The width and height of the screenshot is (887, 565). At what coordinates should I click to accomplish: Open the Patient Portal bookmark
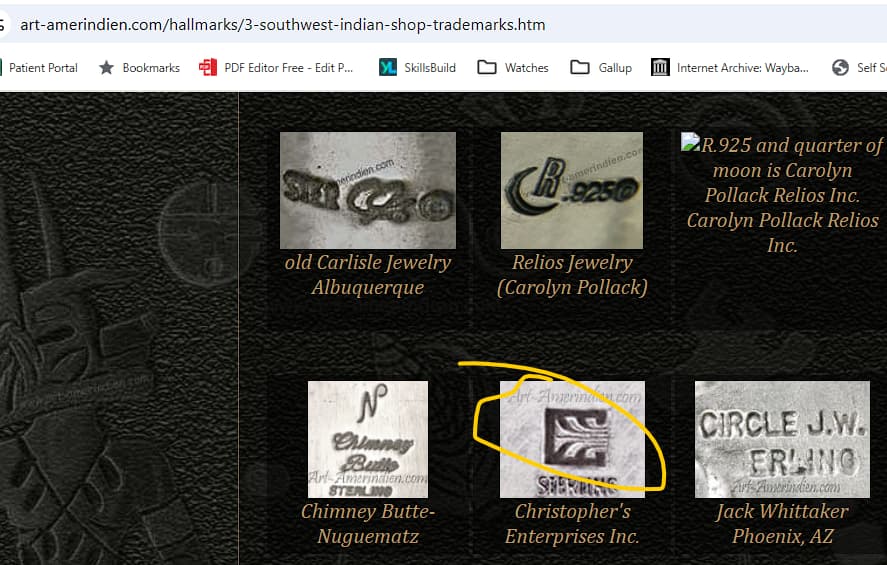pos(43,68)
